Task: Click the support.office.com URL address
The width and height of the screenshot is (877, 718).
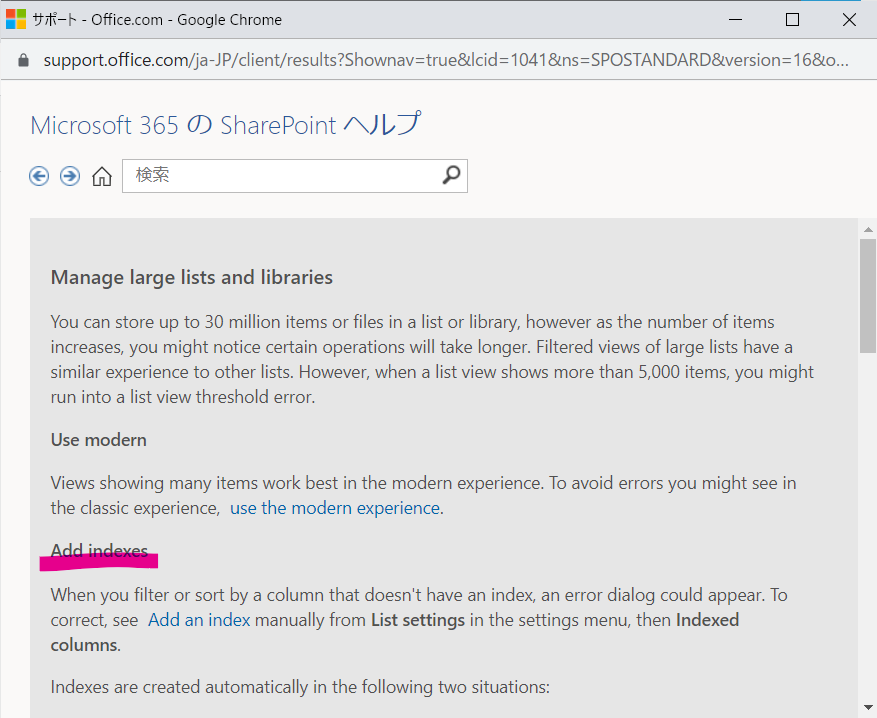Action: 445,60
